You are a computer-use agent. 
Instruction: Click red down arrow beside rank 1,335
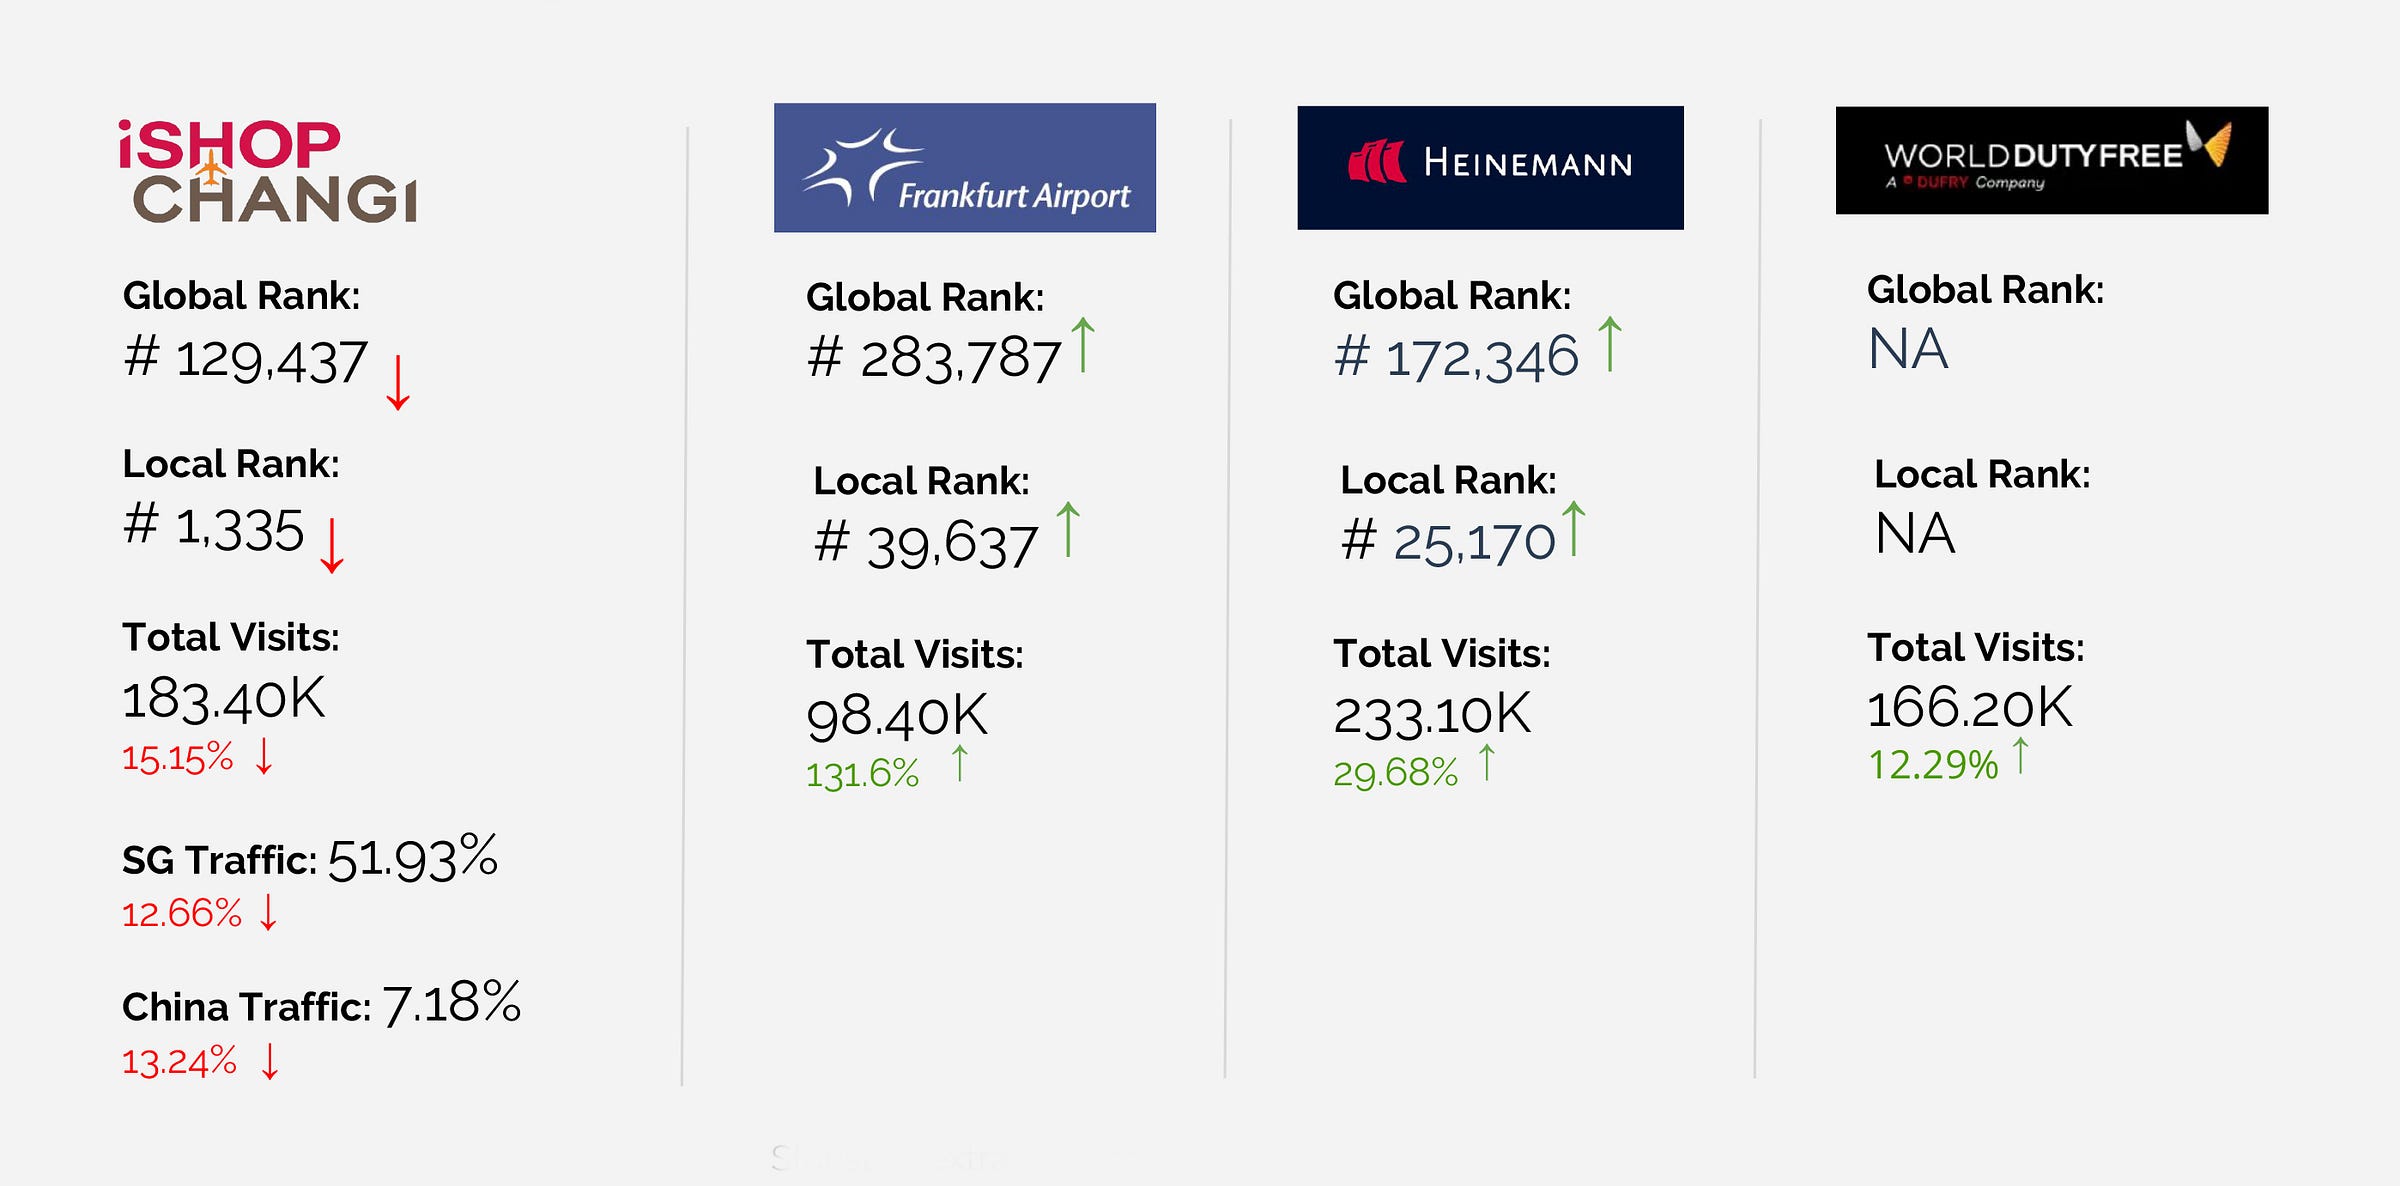point(332,545)
